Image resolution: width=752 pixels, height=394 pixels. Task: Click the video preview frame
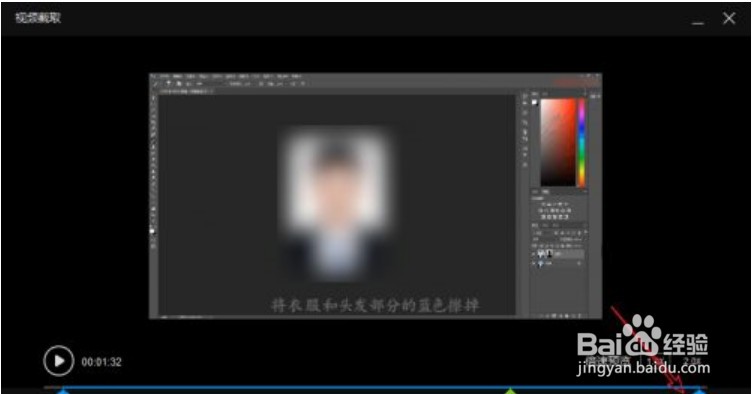[376, 196]
